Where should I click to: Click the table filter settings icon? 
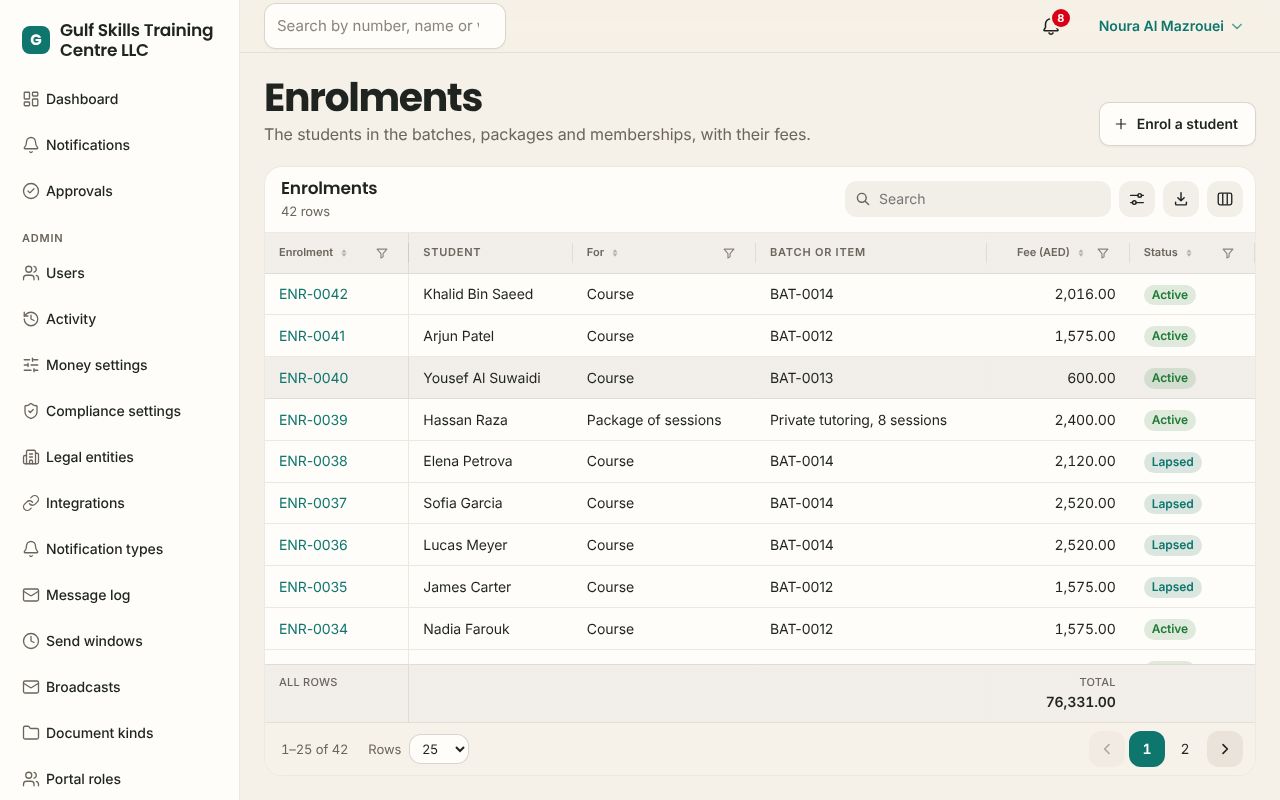[x=1137, y=199]
